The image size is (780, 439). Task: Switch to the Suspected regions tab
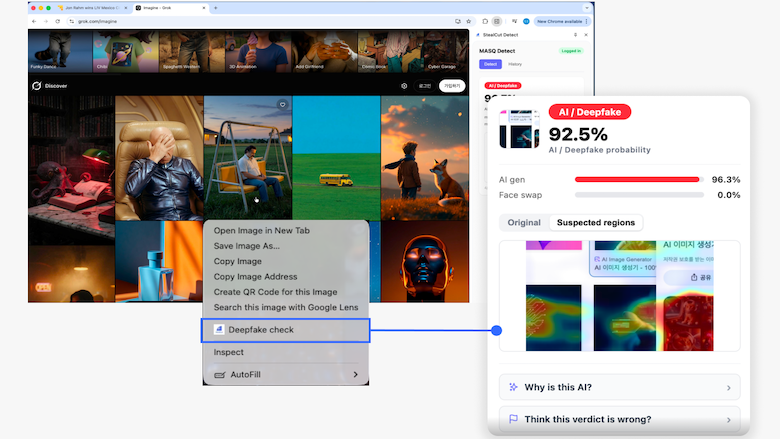596,223
